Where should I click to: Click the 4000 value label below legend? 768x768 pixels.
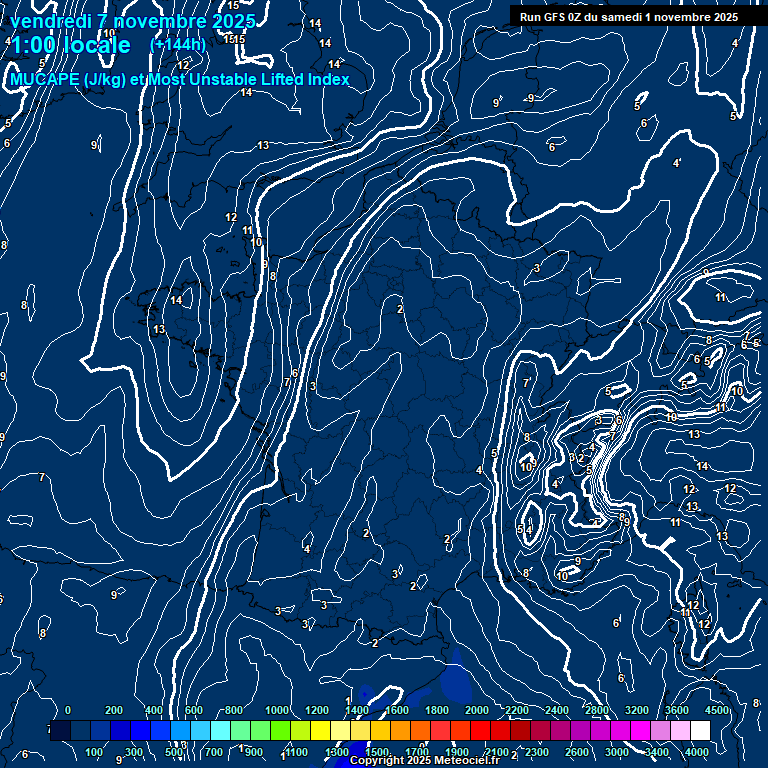(697, 752)
